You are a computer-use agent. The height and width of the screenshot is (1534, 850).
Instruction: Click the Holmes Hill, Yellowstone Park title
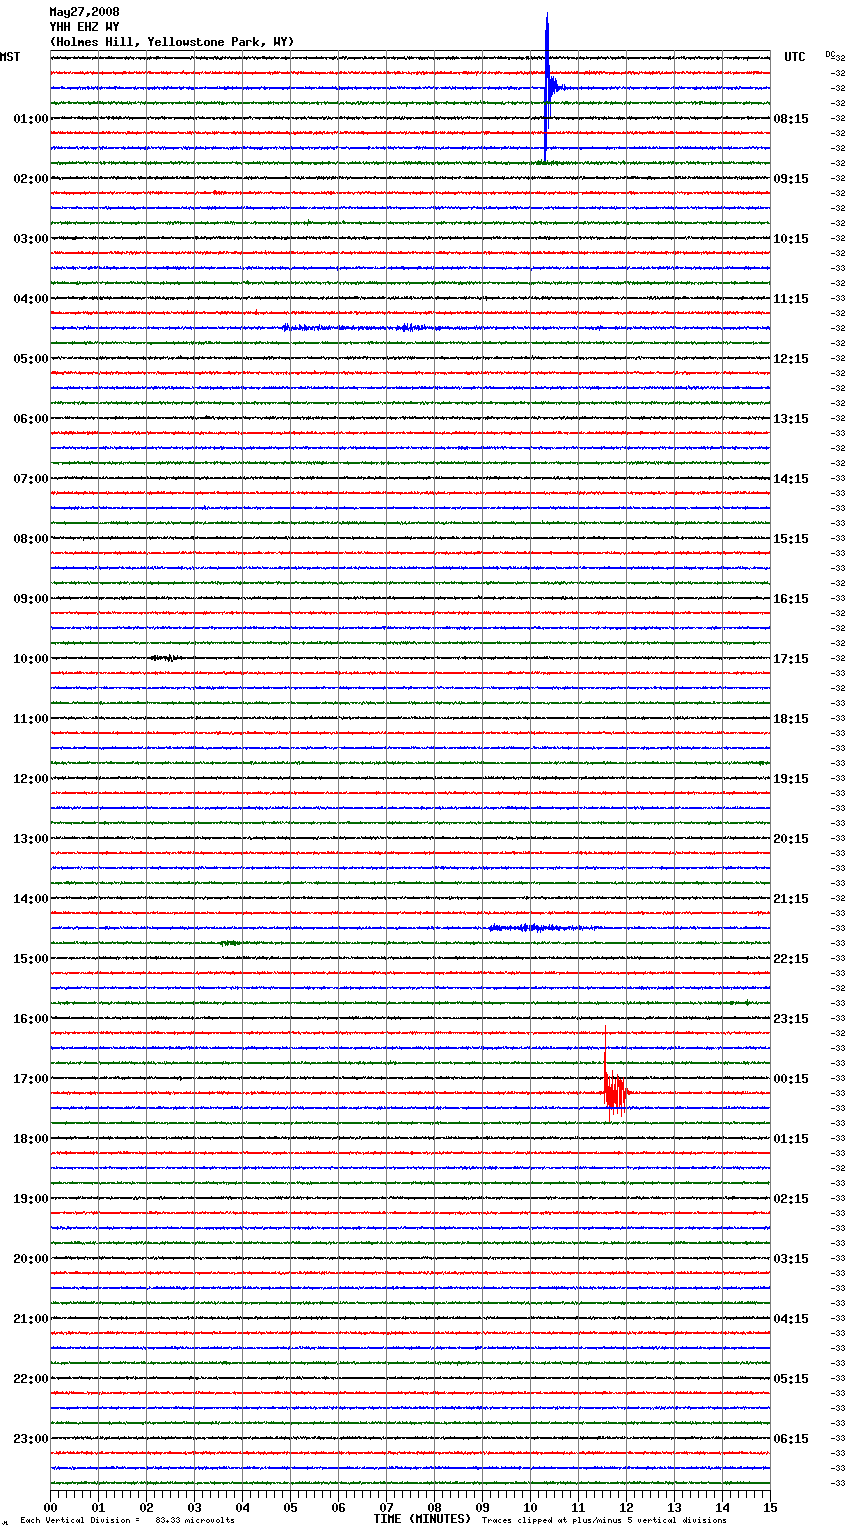pos(172,42)
